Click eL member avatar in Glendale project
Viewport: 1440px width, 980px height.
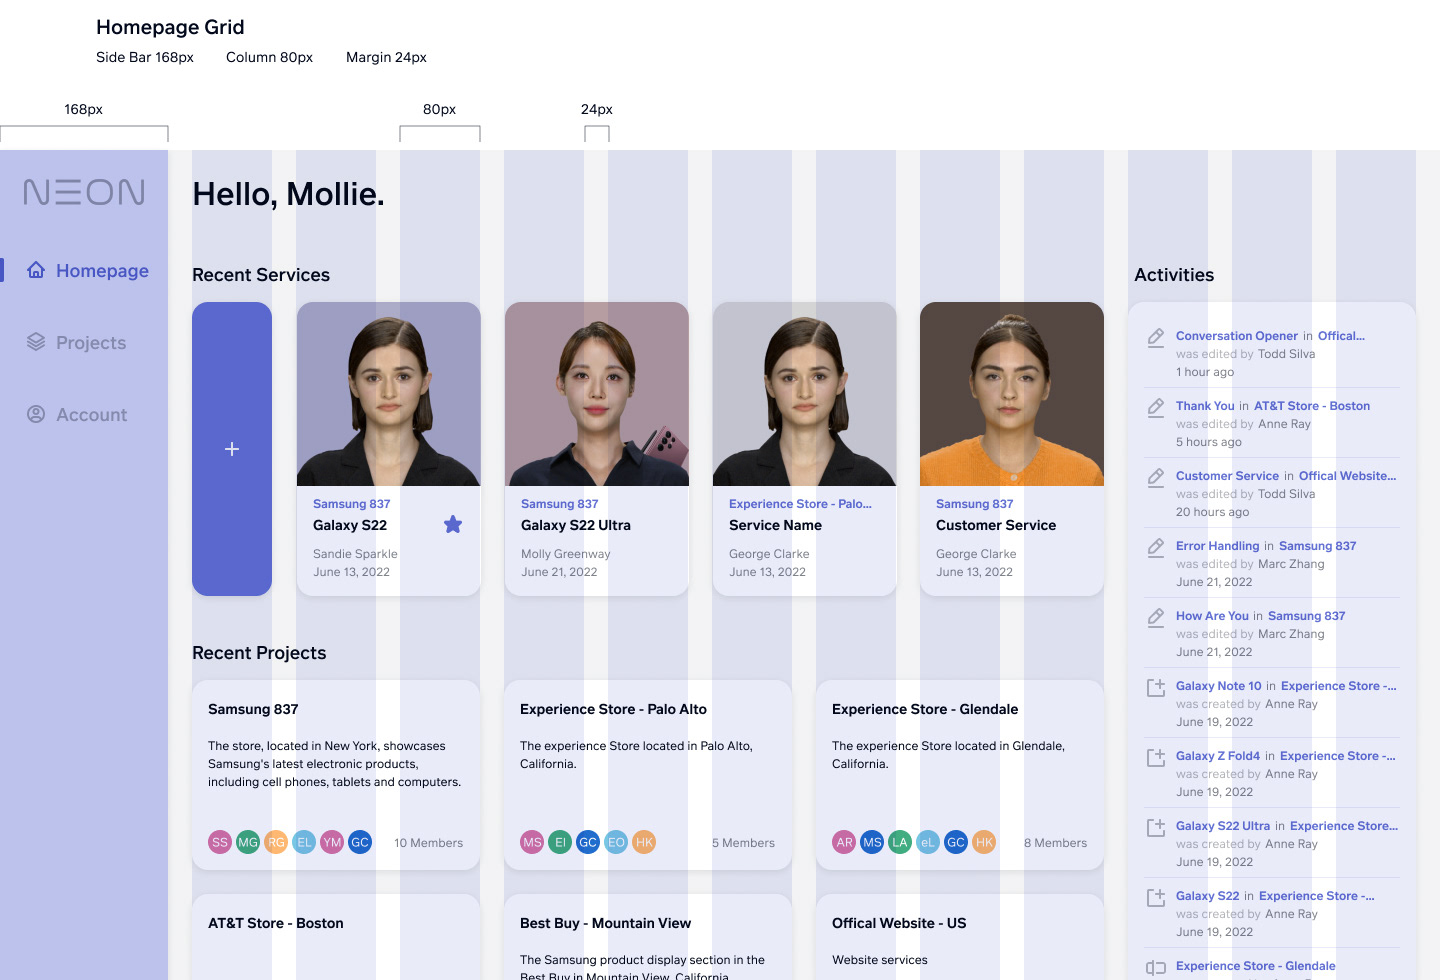pos(928,842)
